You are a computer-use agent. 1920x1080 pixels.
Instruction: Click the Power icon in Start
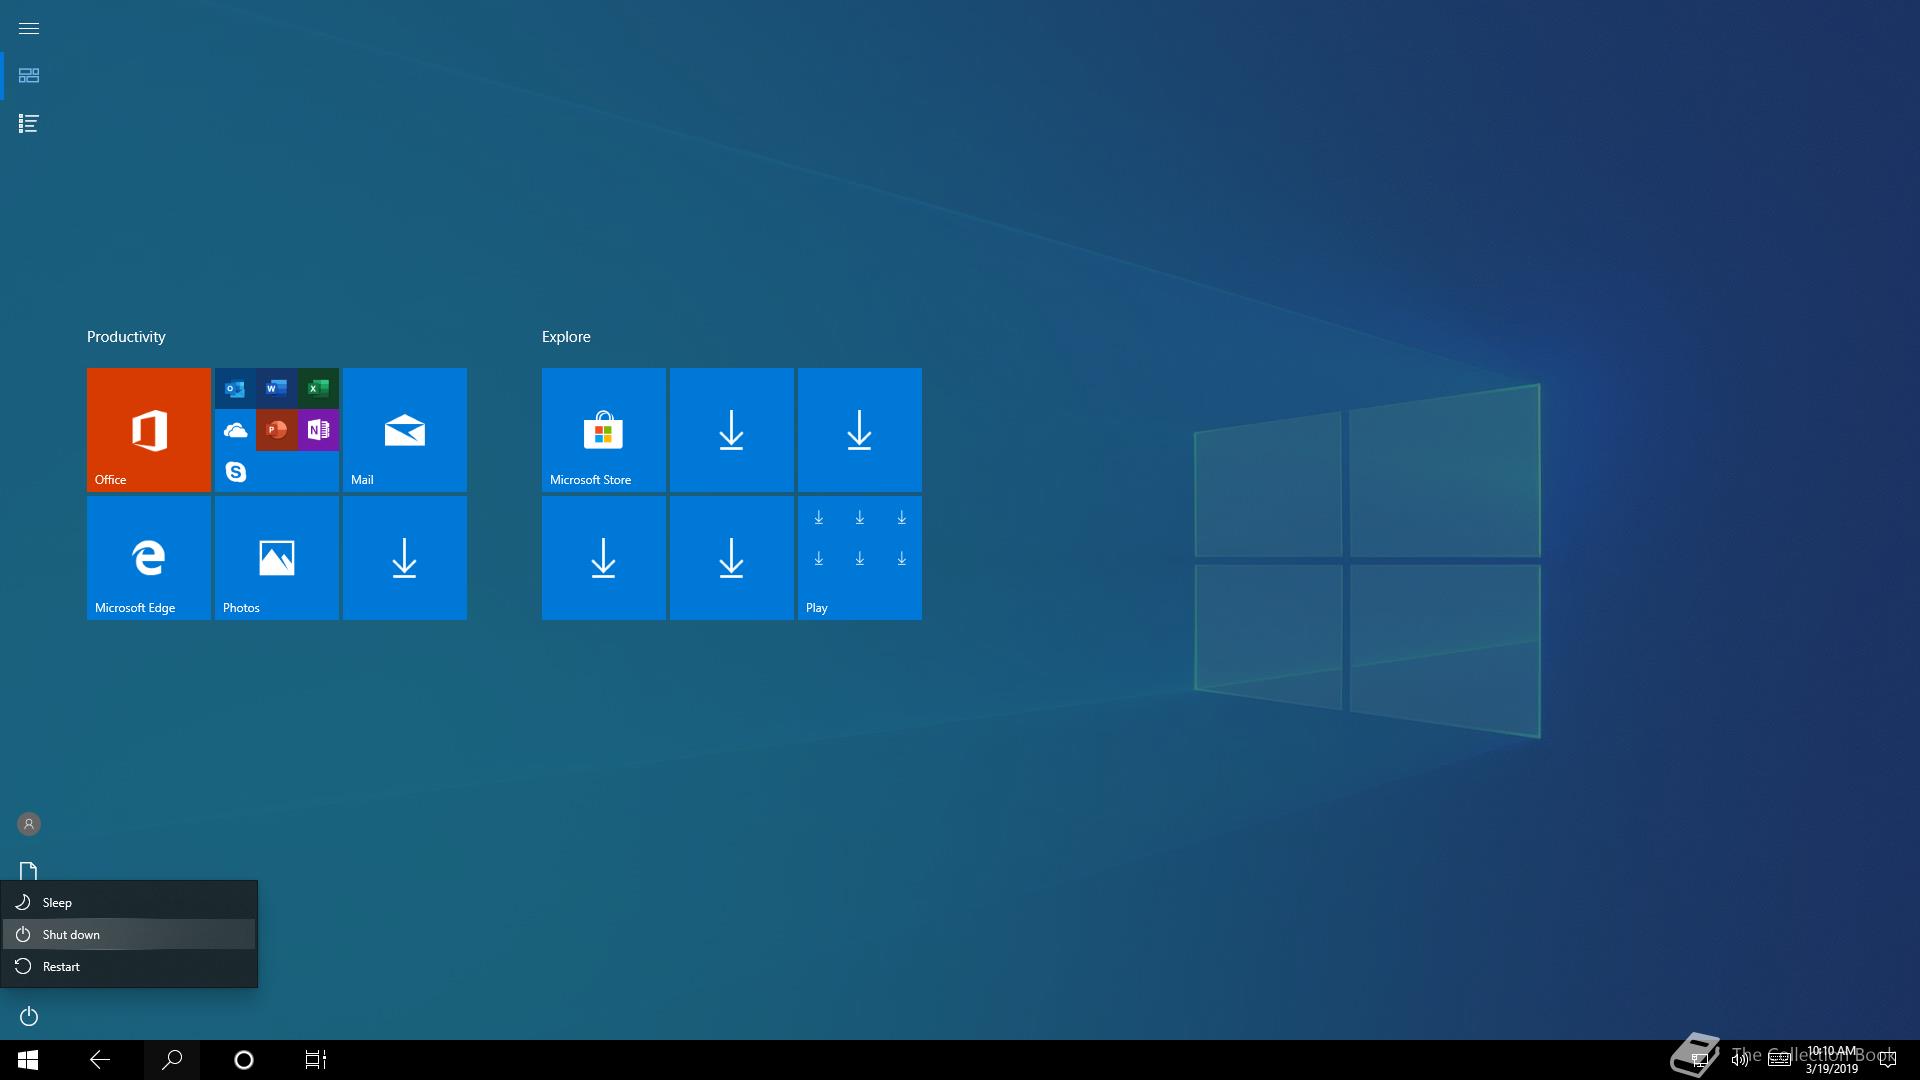click(29, 1016)
